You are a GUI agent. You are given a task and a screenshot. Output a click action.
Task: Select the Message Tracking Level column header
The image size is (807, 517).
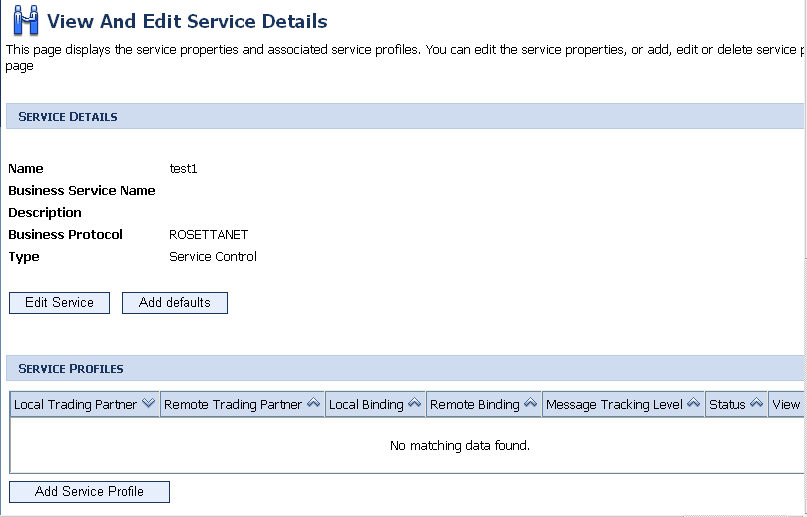click(623, 404)
